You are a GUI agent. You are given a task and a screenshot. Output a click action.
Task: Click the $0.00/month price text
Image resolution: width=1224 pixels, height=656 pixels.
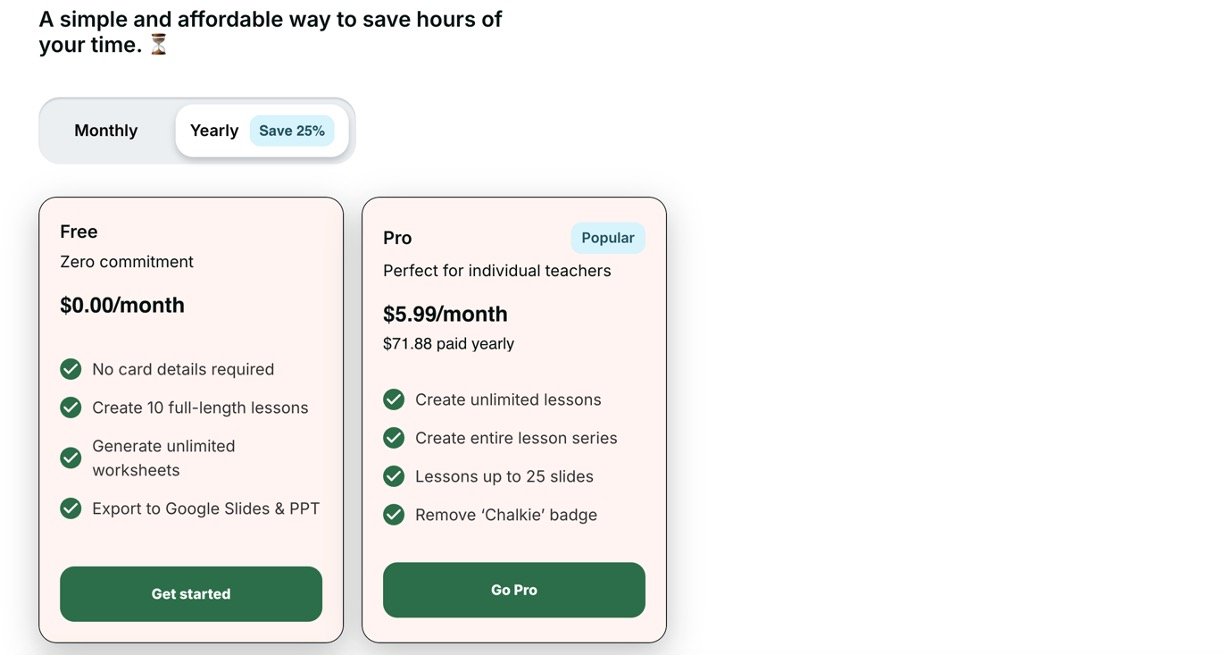[x=122, y=305]
